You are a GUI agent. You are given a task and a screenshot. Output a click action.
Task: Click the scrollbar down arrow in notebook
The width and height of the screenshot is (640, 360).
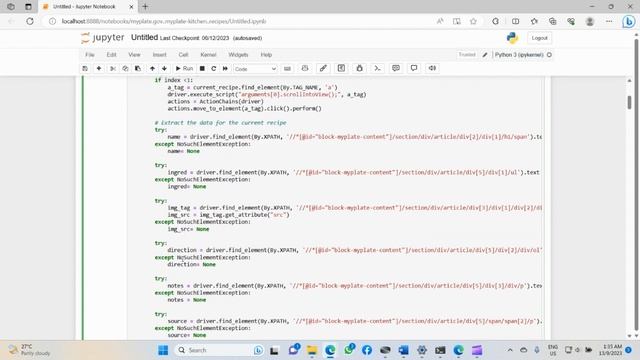click(x=629, y=336)
